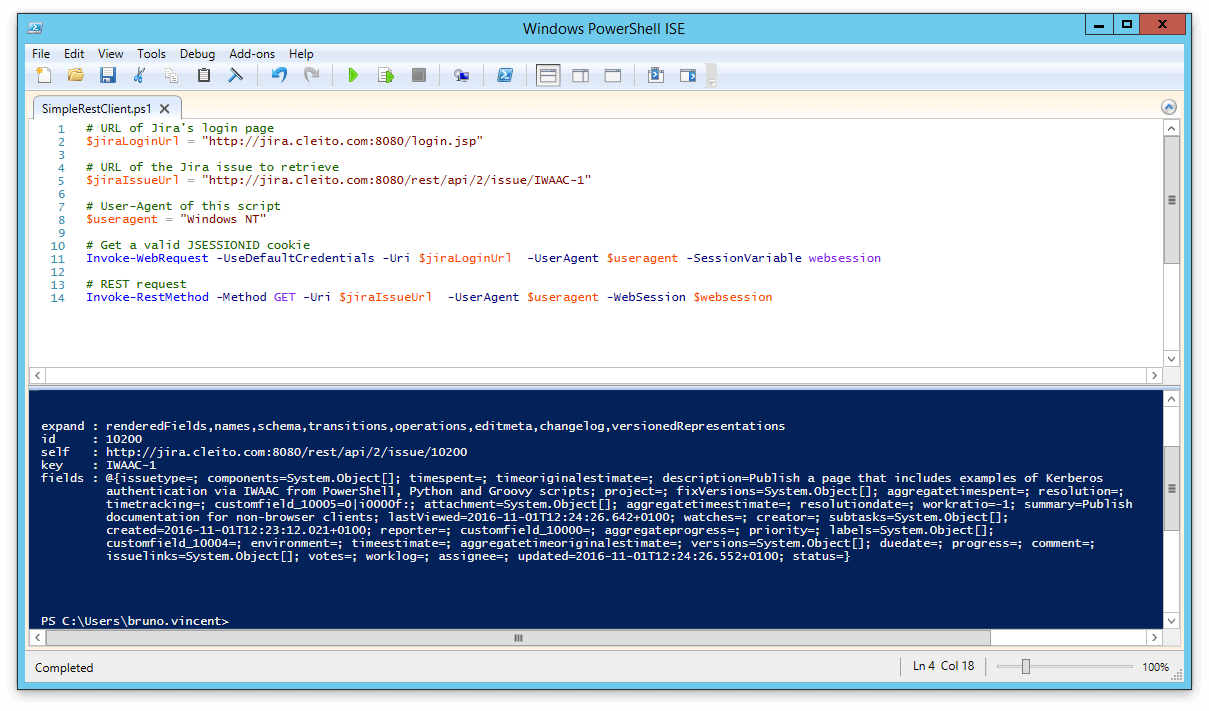The image size is (1209, 711).
Task: Click the "Windows NT" string on line 8
Action: (222, 219)
